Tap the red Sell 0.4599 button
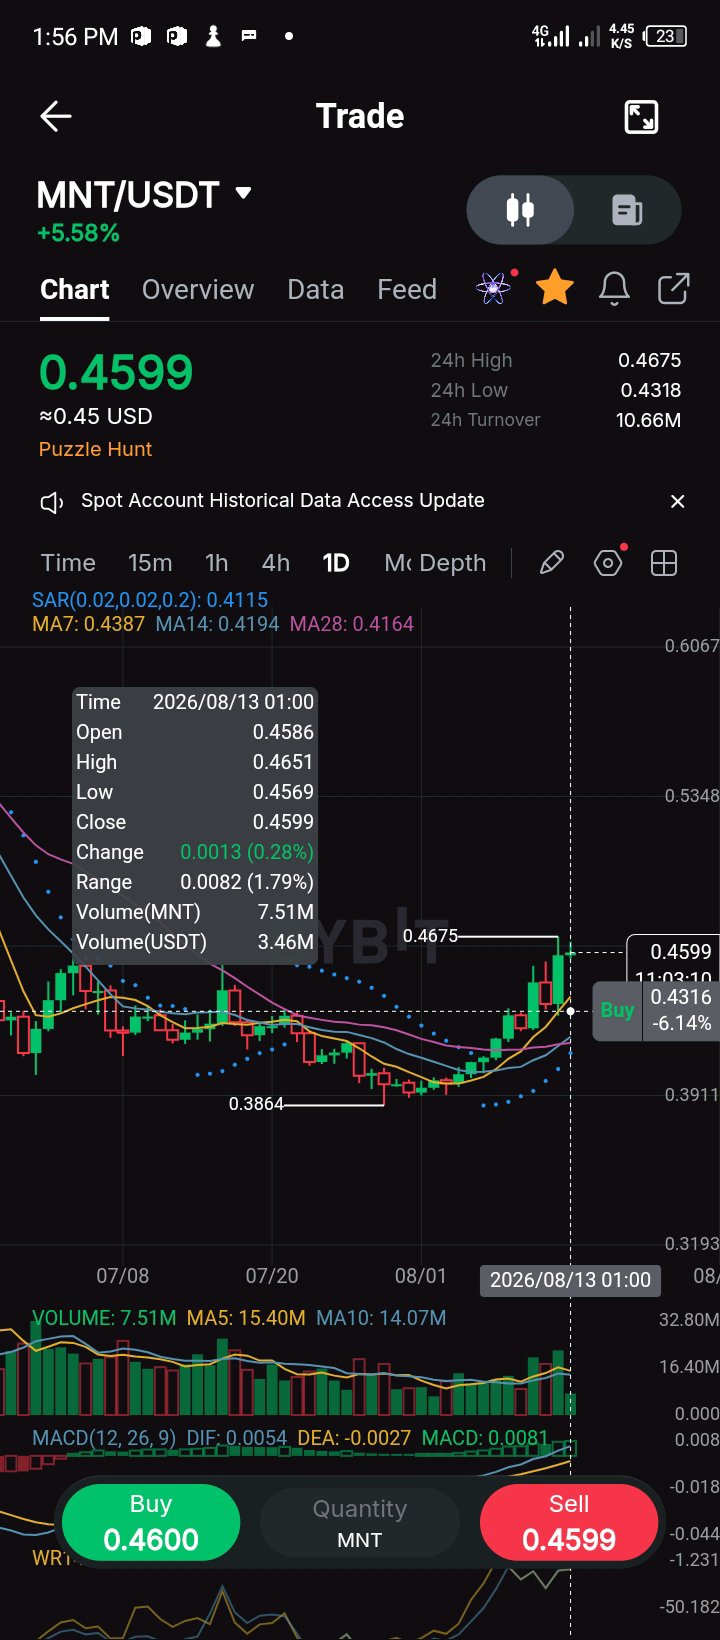 pos(569,1522)
